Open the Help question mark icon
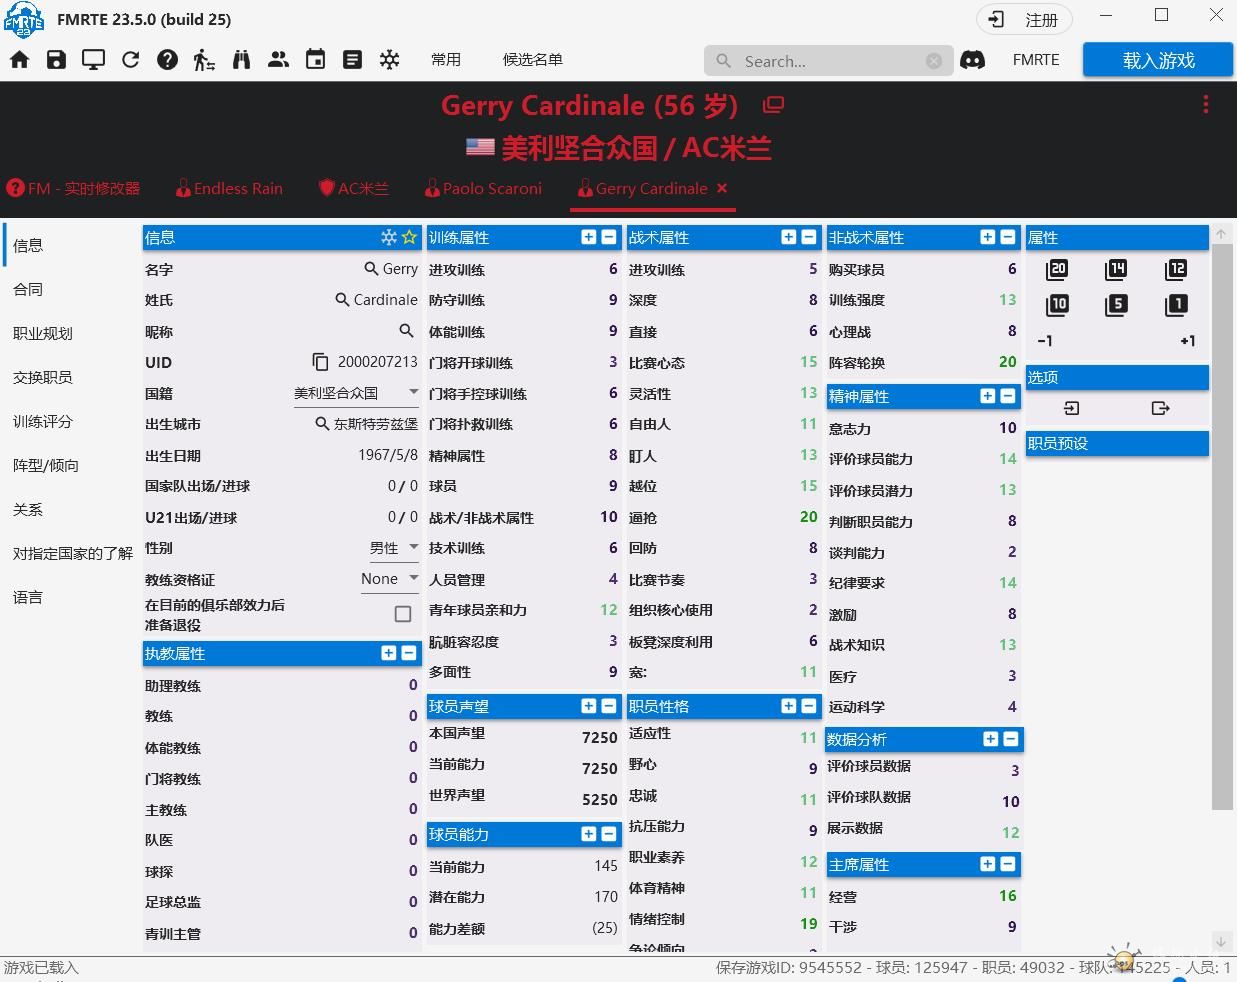 click(x=168, y=60)
